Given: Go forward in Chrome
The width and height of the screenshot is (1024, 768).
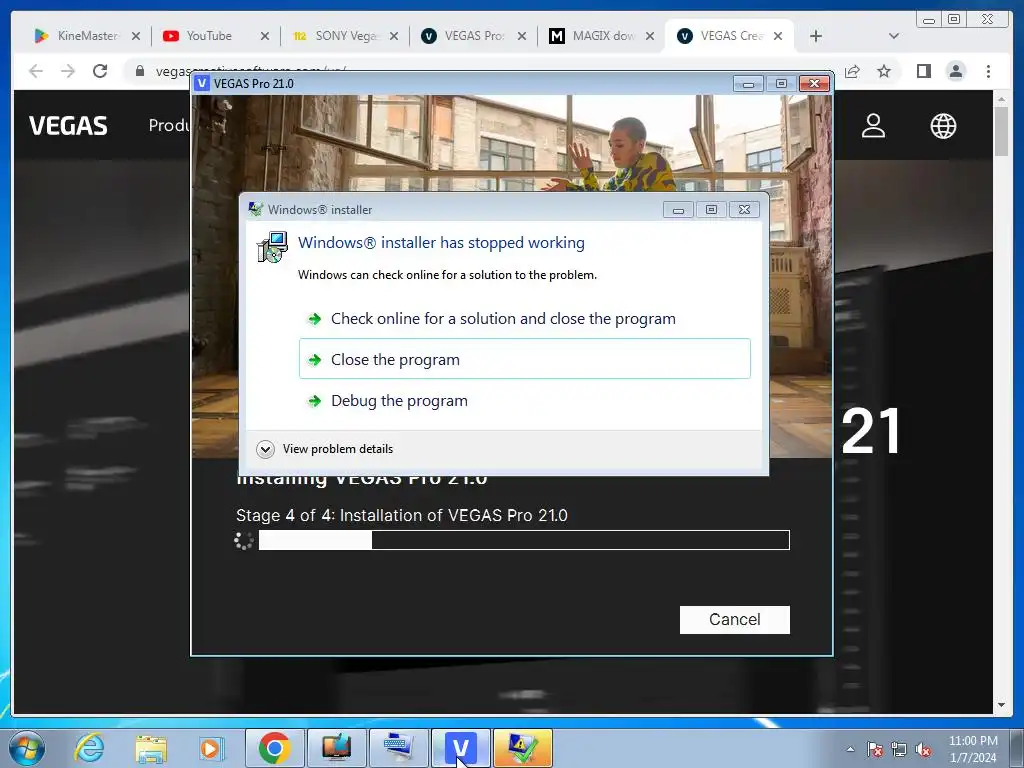Looking at the screenshot, I should (68, 71).
